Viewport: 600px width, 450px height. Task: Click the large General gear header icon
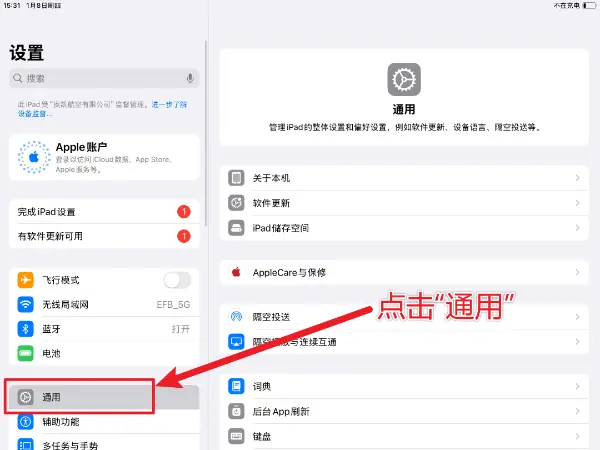[x=404, y=80]
